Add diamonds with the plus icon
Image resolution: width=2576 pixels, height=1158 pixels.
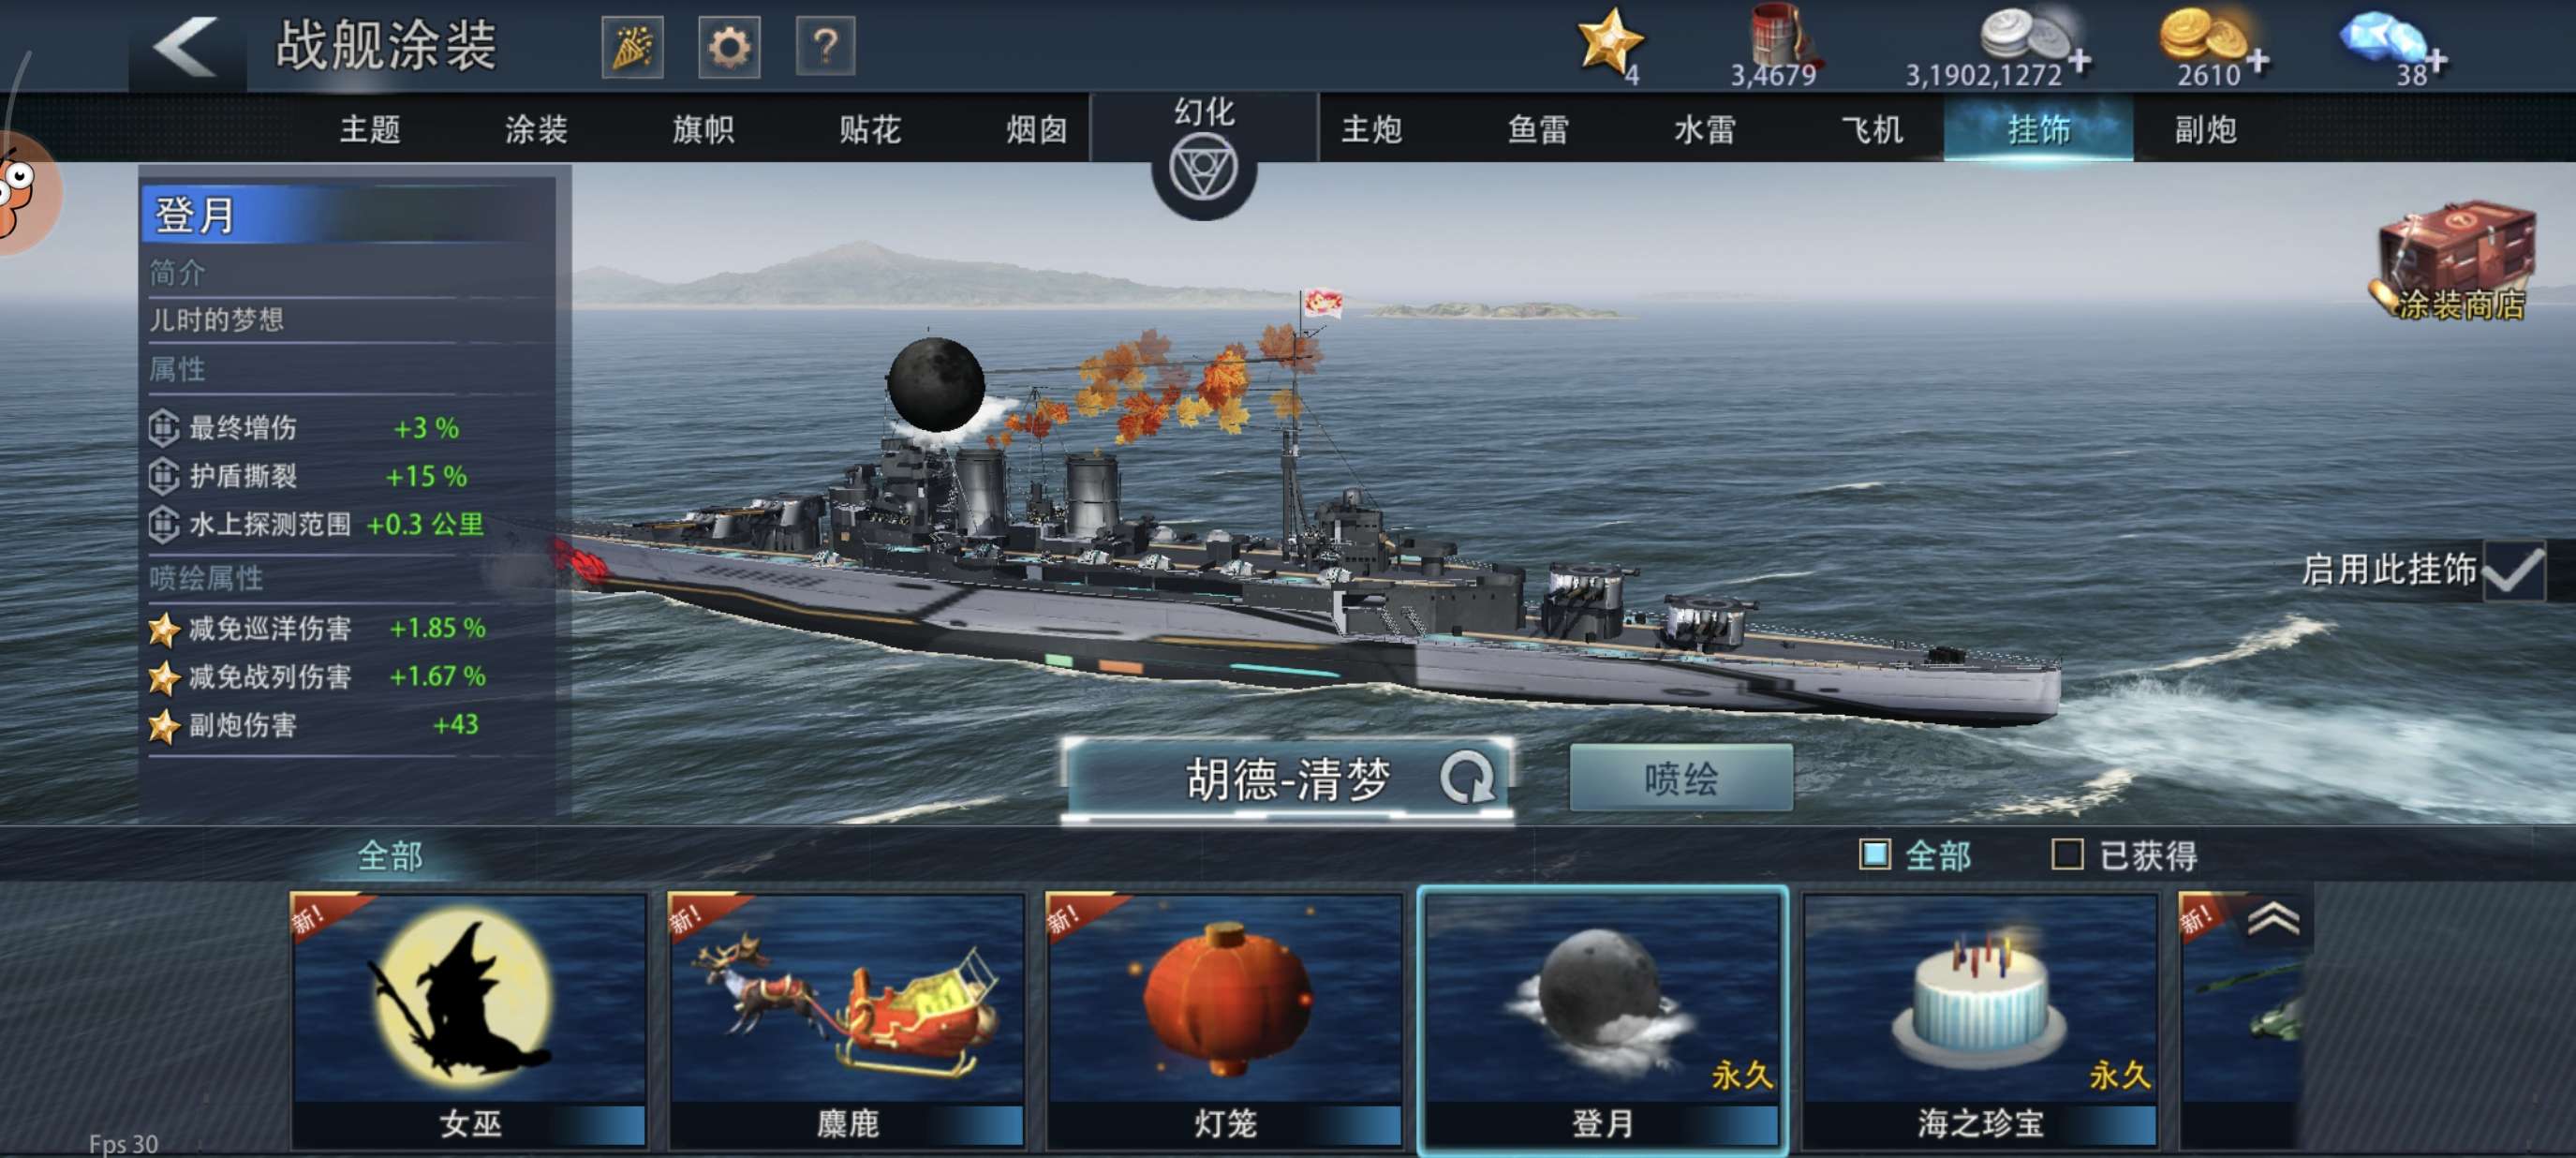tap(2437, 61)
